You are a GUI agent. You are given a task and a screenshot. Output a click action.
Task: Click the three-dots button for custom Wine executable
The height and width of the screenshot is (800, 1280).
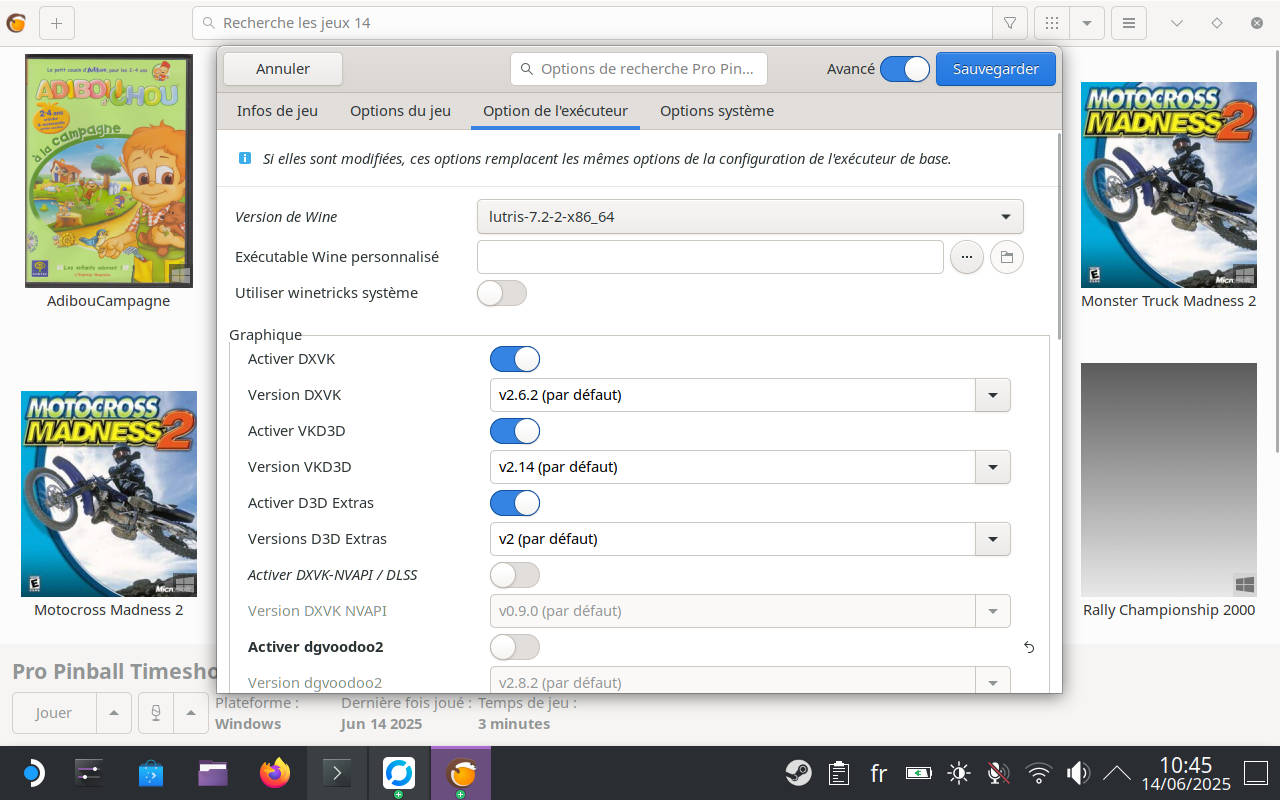click(967, 257)
